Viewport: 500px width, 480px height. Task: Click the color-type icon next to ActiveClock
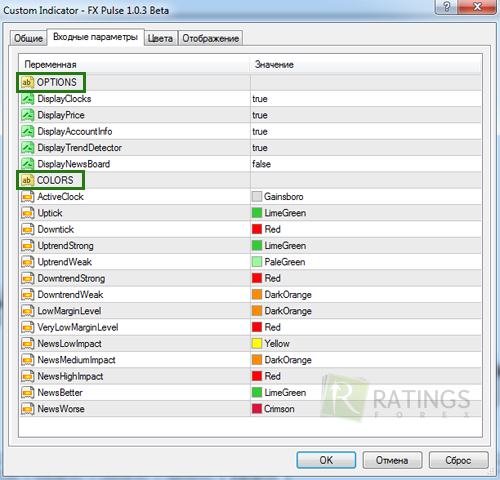[27, 197]
